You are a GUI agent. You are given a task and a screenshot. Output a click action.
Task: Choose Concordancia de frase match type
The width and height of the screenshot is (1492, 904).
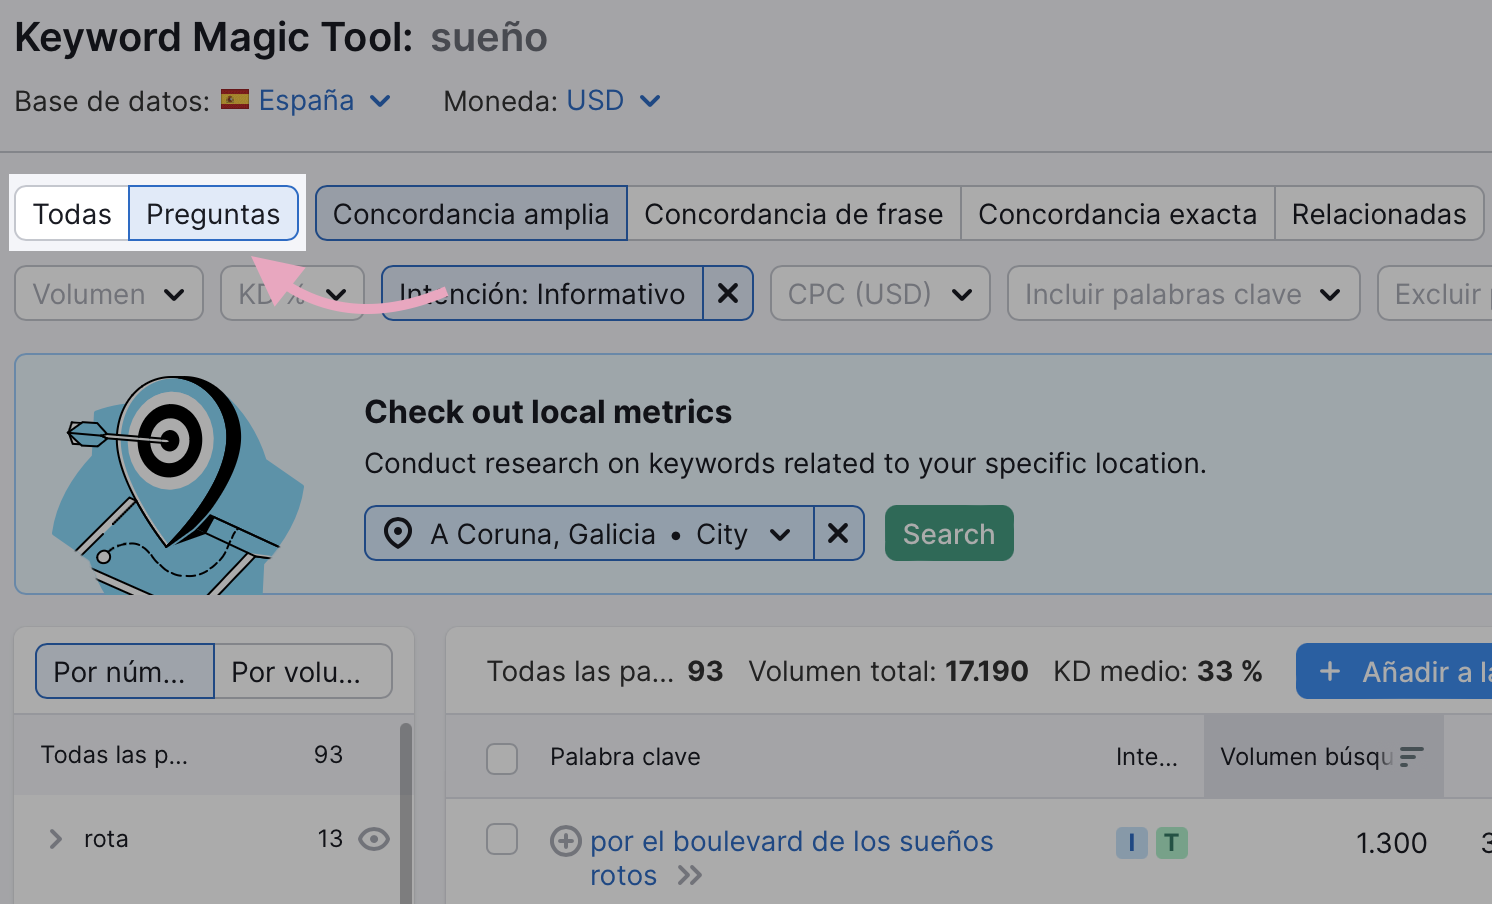(794, 214)
